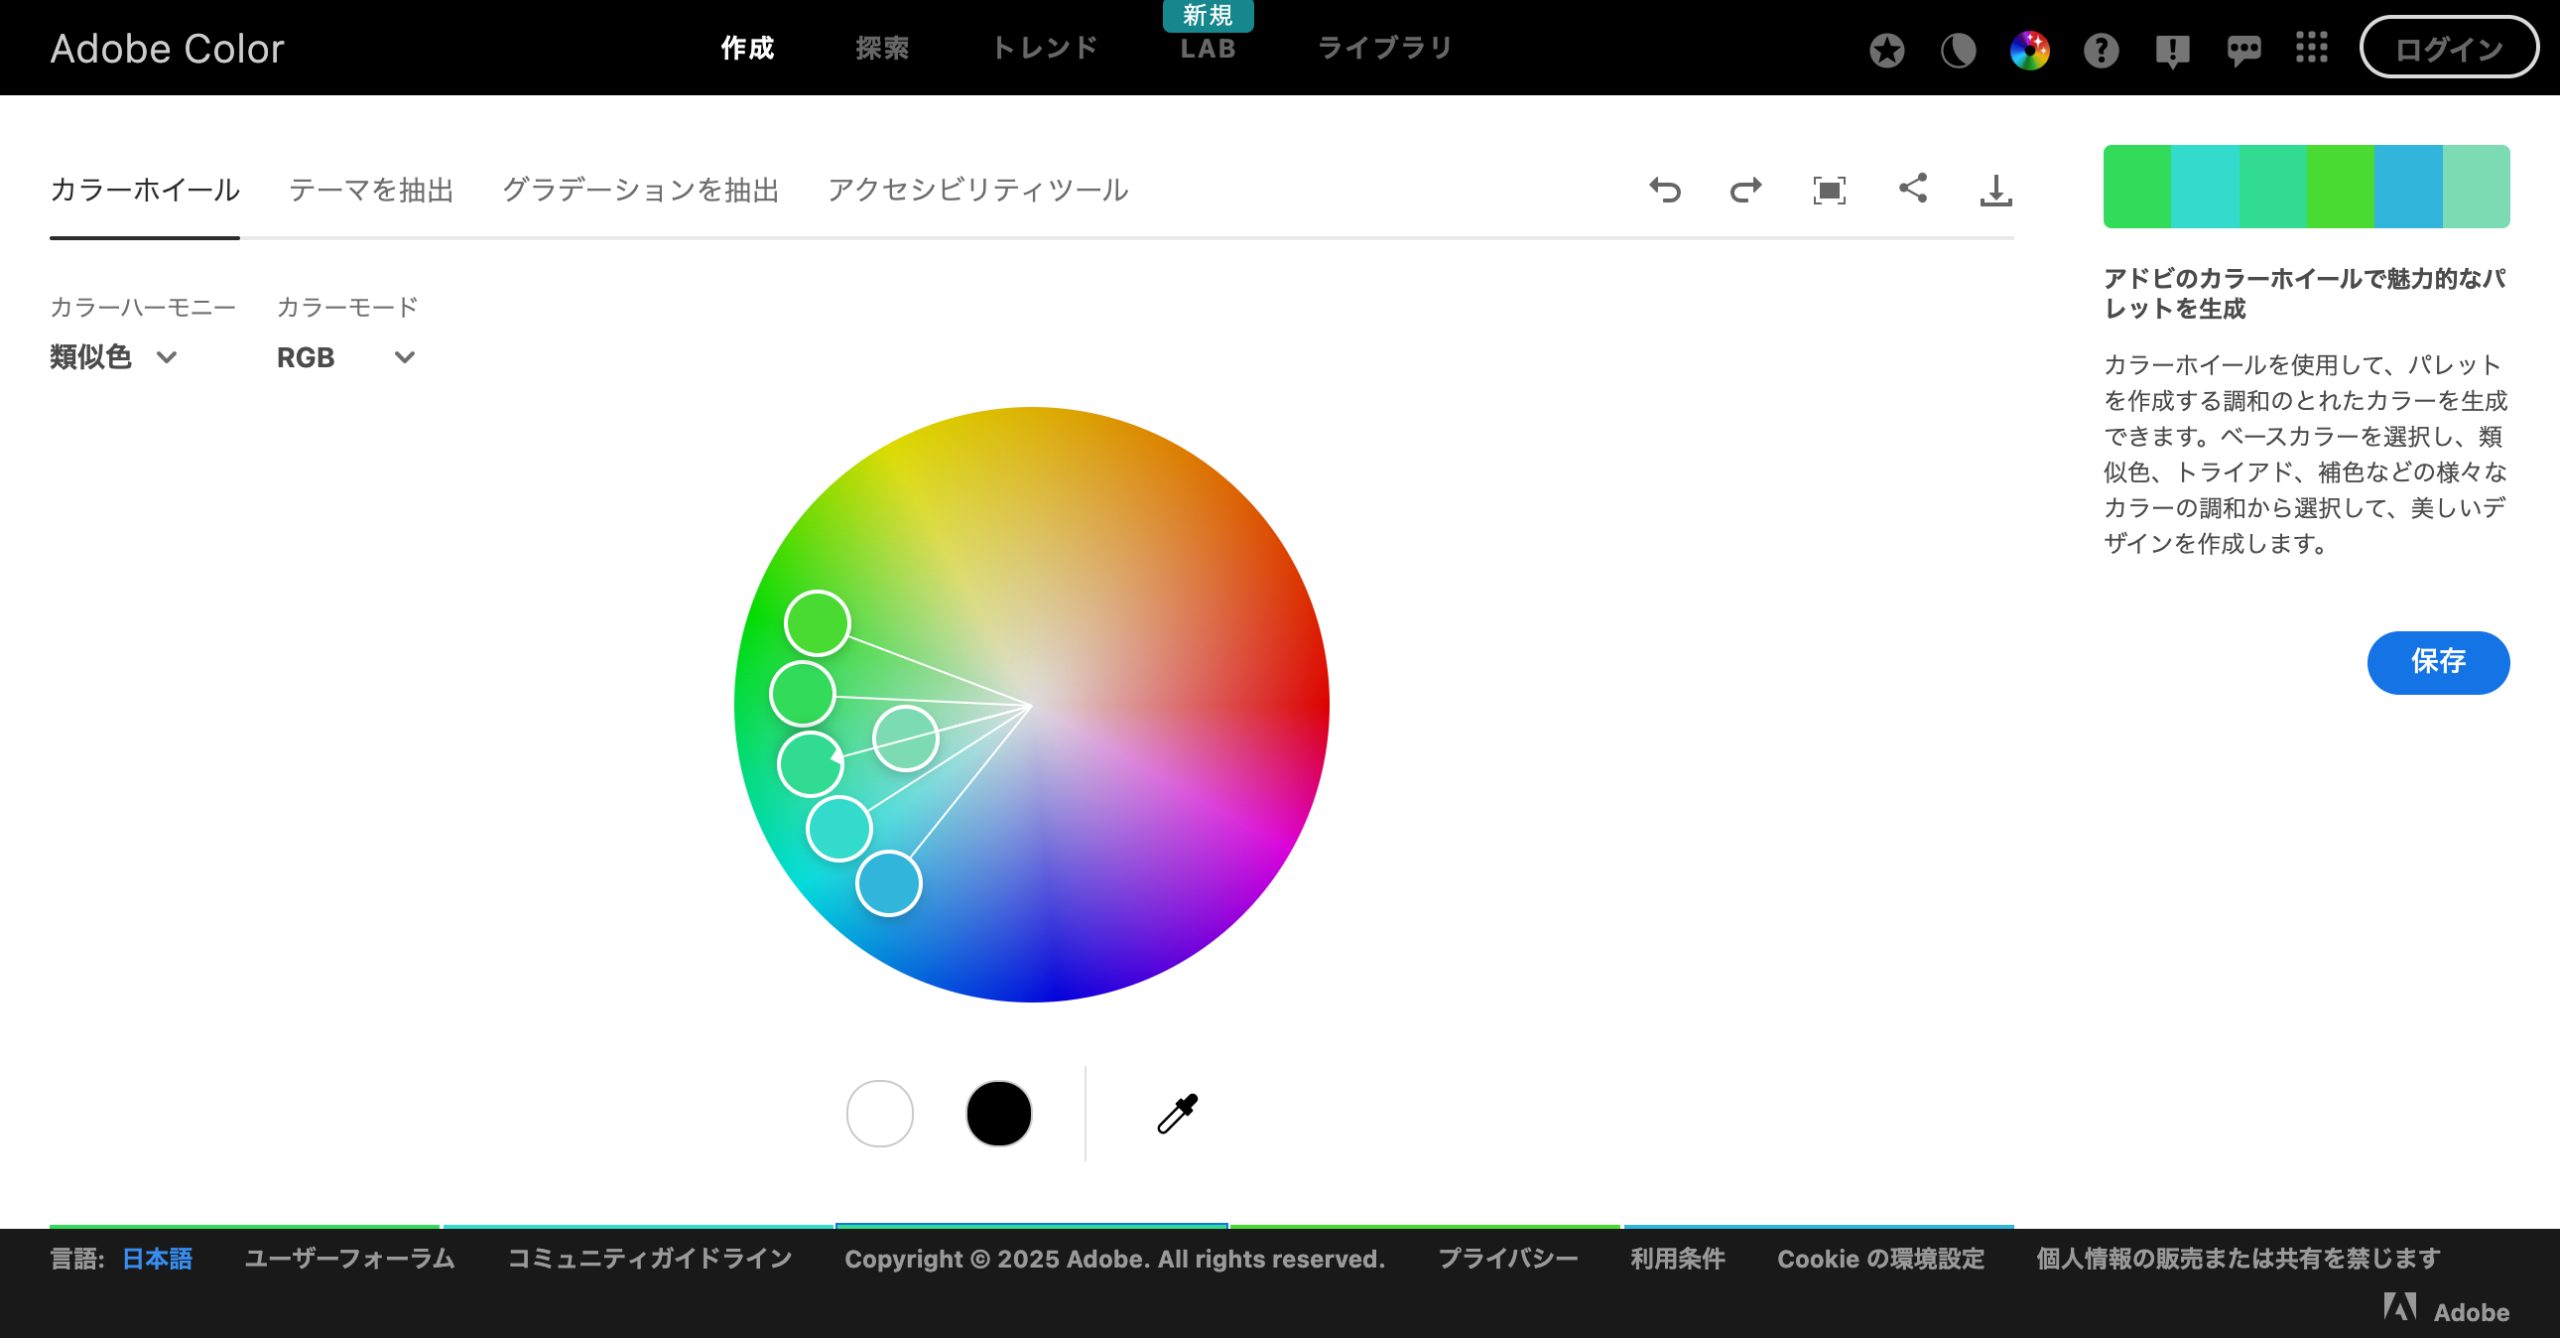Open the fullscreen view icon

[x=1829, y=190]
